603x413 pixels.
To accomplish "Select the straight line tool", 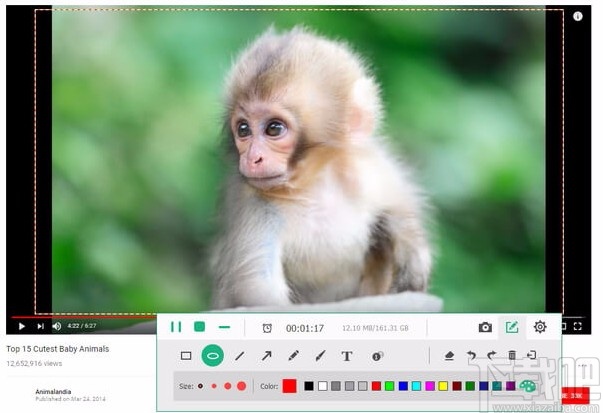I will [x=240, y=356].
